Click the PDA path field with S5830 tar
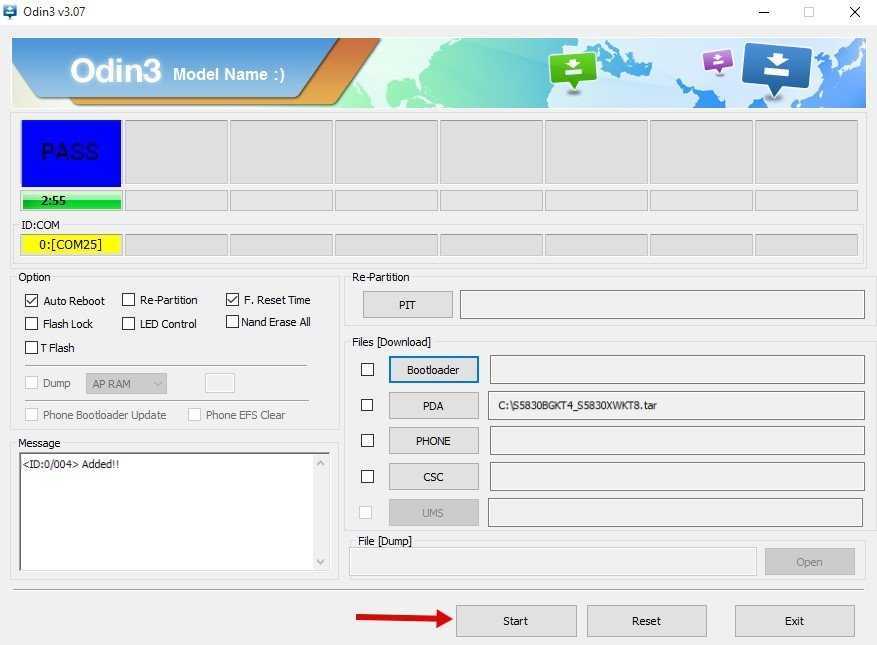 point(676,405)
